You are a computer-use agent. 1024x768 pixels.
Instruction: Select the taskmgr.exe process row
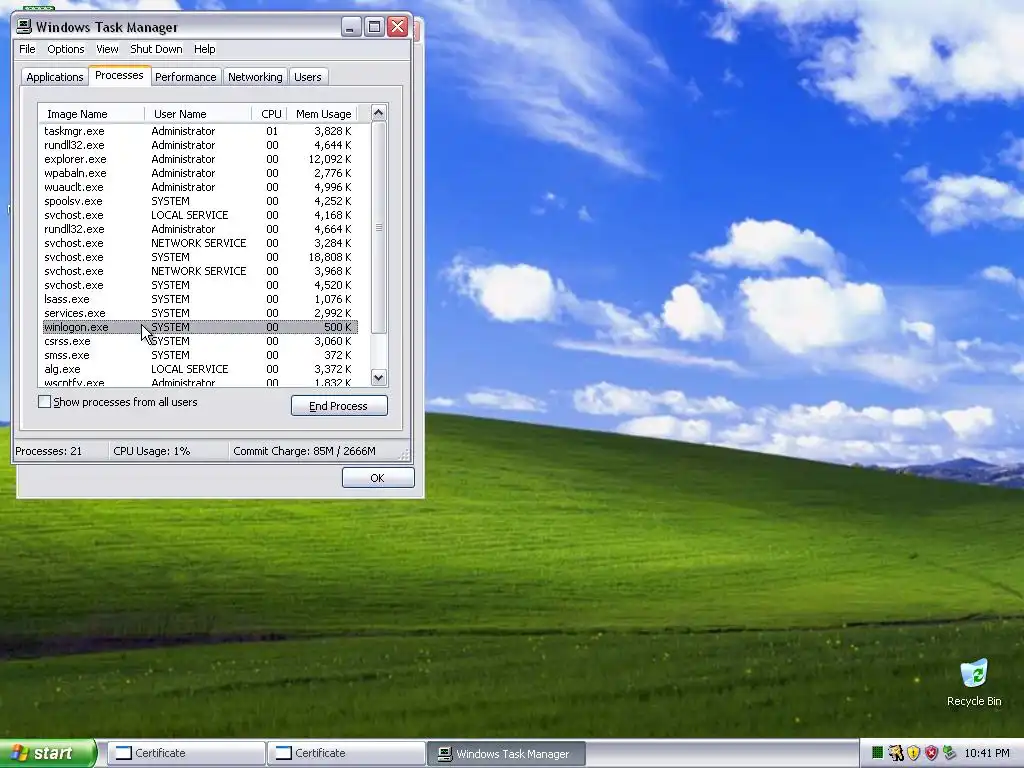[199, 131]
